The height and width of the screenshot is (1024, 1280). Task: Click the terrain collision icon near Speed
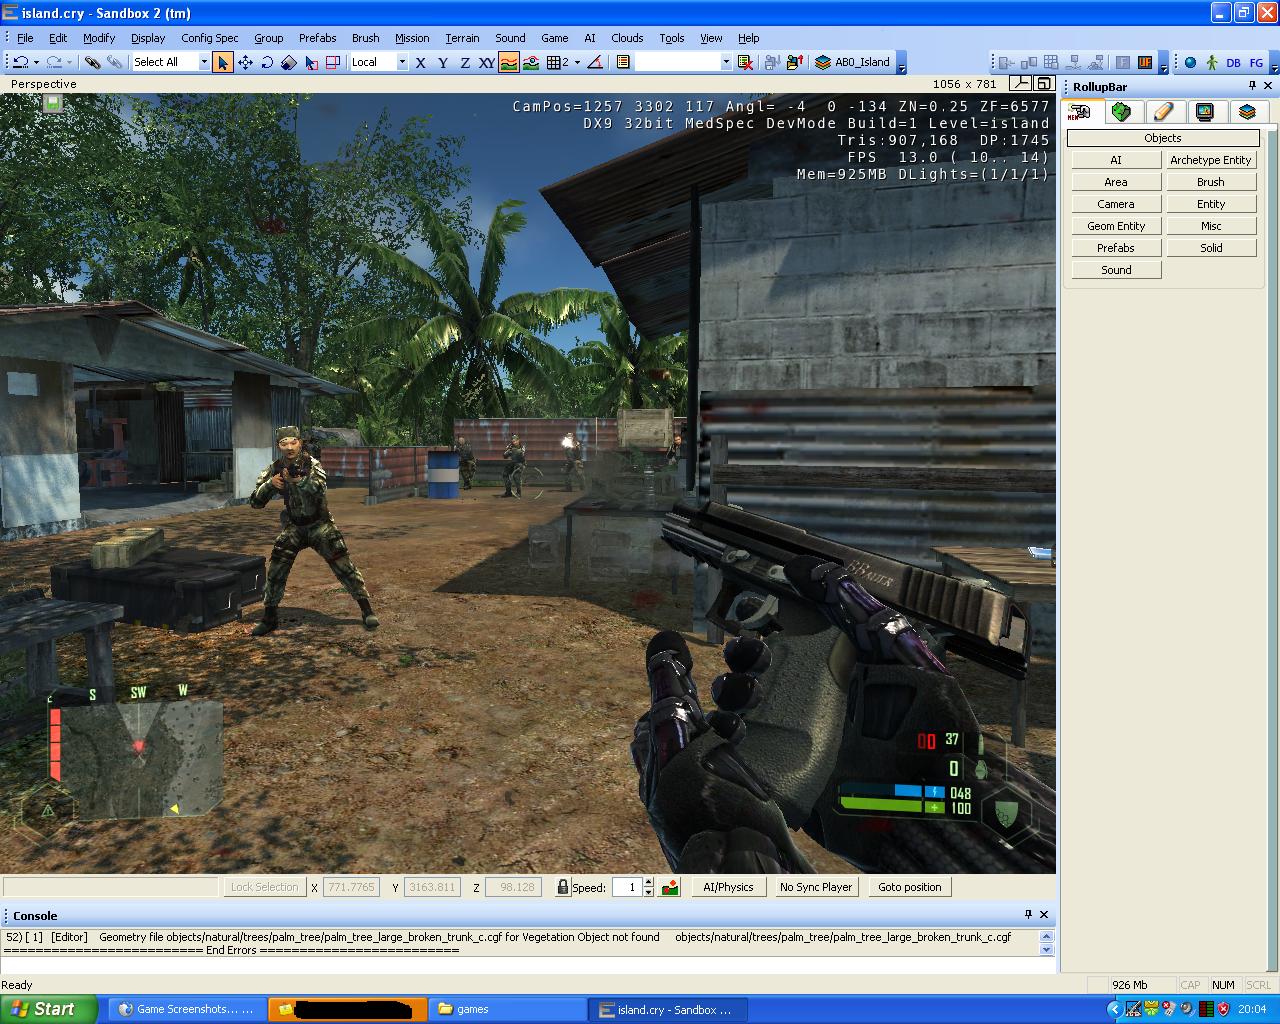(x=670, y=887)
